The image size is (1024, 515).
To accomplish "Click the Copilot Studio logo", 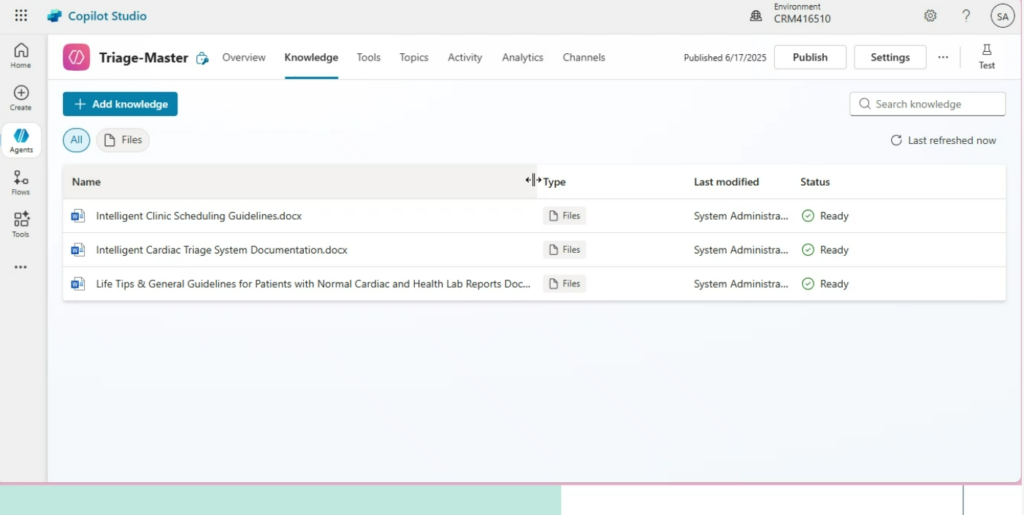I will click(54, 16).
